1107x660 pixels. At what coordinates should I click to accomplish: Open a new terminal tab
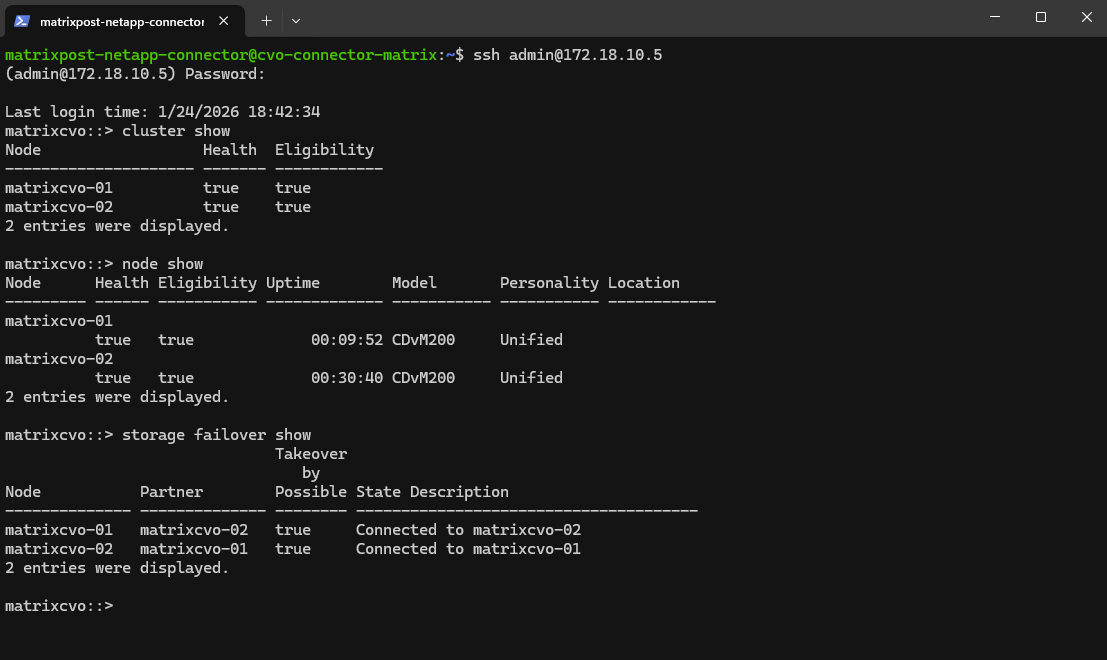point(266,20)
